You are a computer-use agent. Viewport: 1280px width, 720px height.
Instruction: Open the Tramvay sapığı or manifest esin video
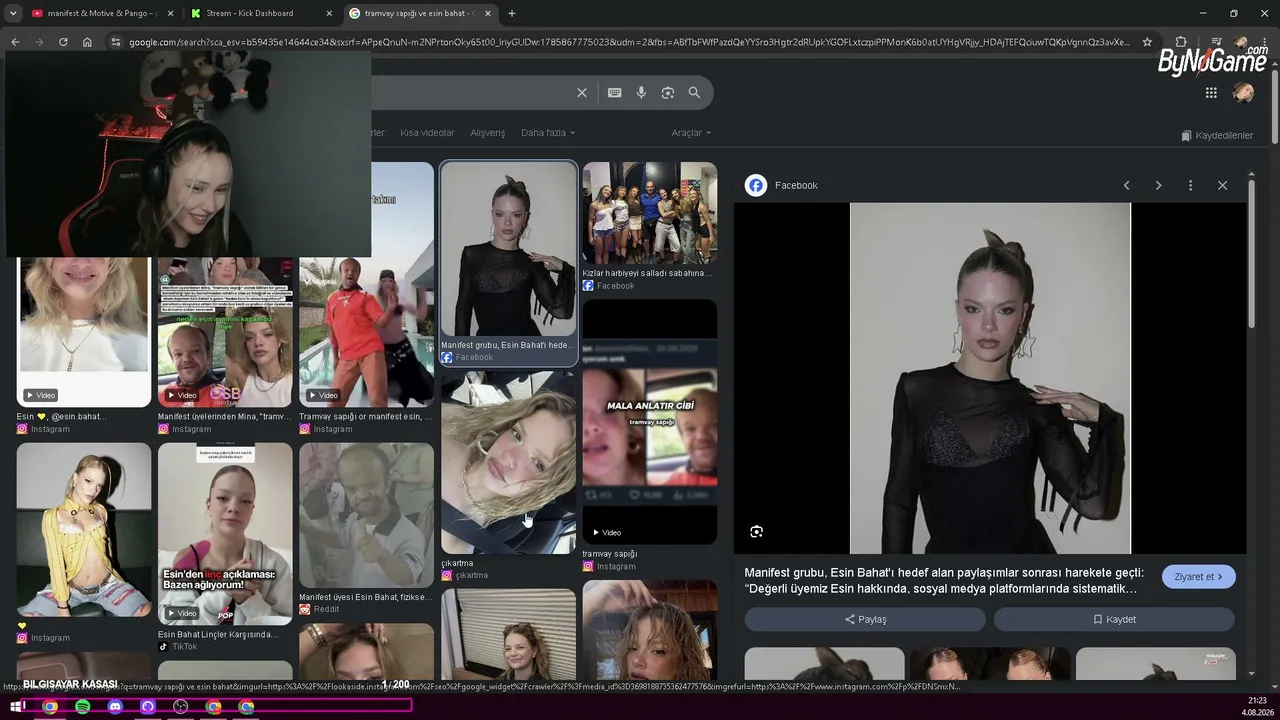click(366, 332)
